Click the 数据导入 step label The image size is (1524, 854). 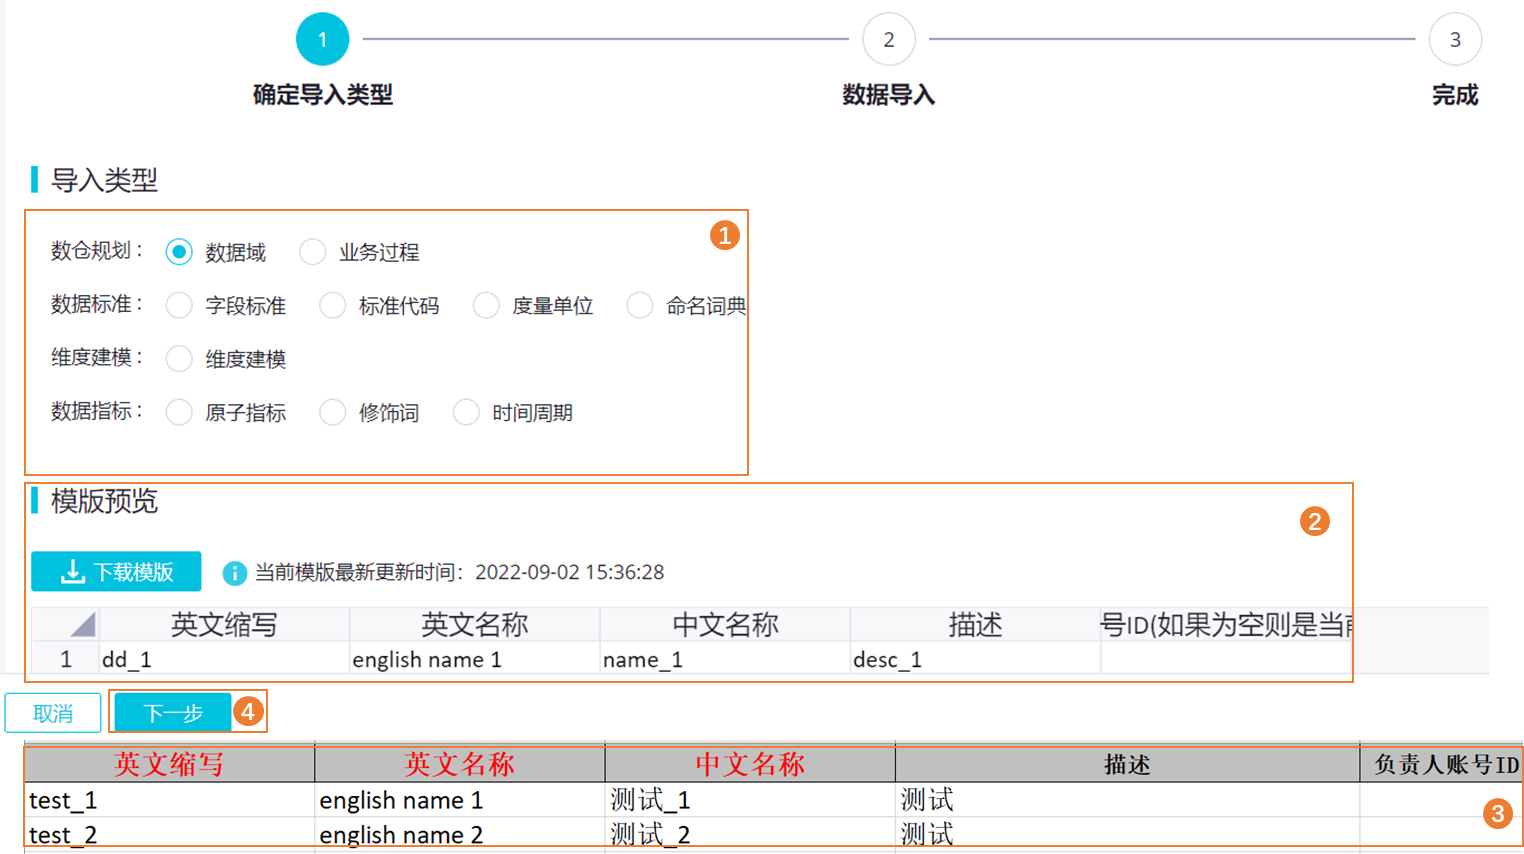(x=888, y=95)
